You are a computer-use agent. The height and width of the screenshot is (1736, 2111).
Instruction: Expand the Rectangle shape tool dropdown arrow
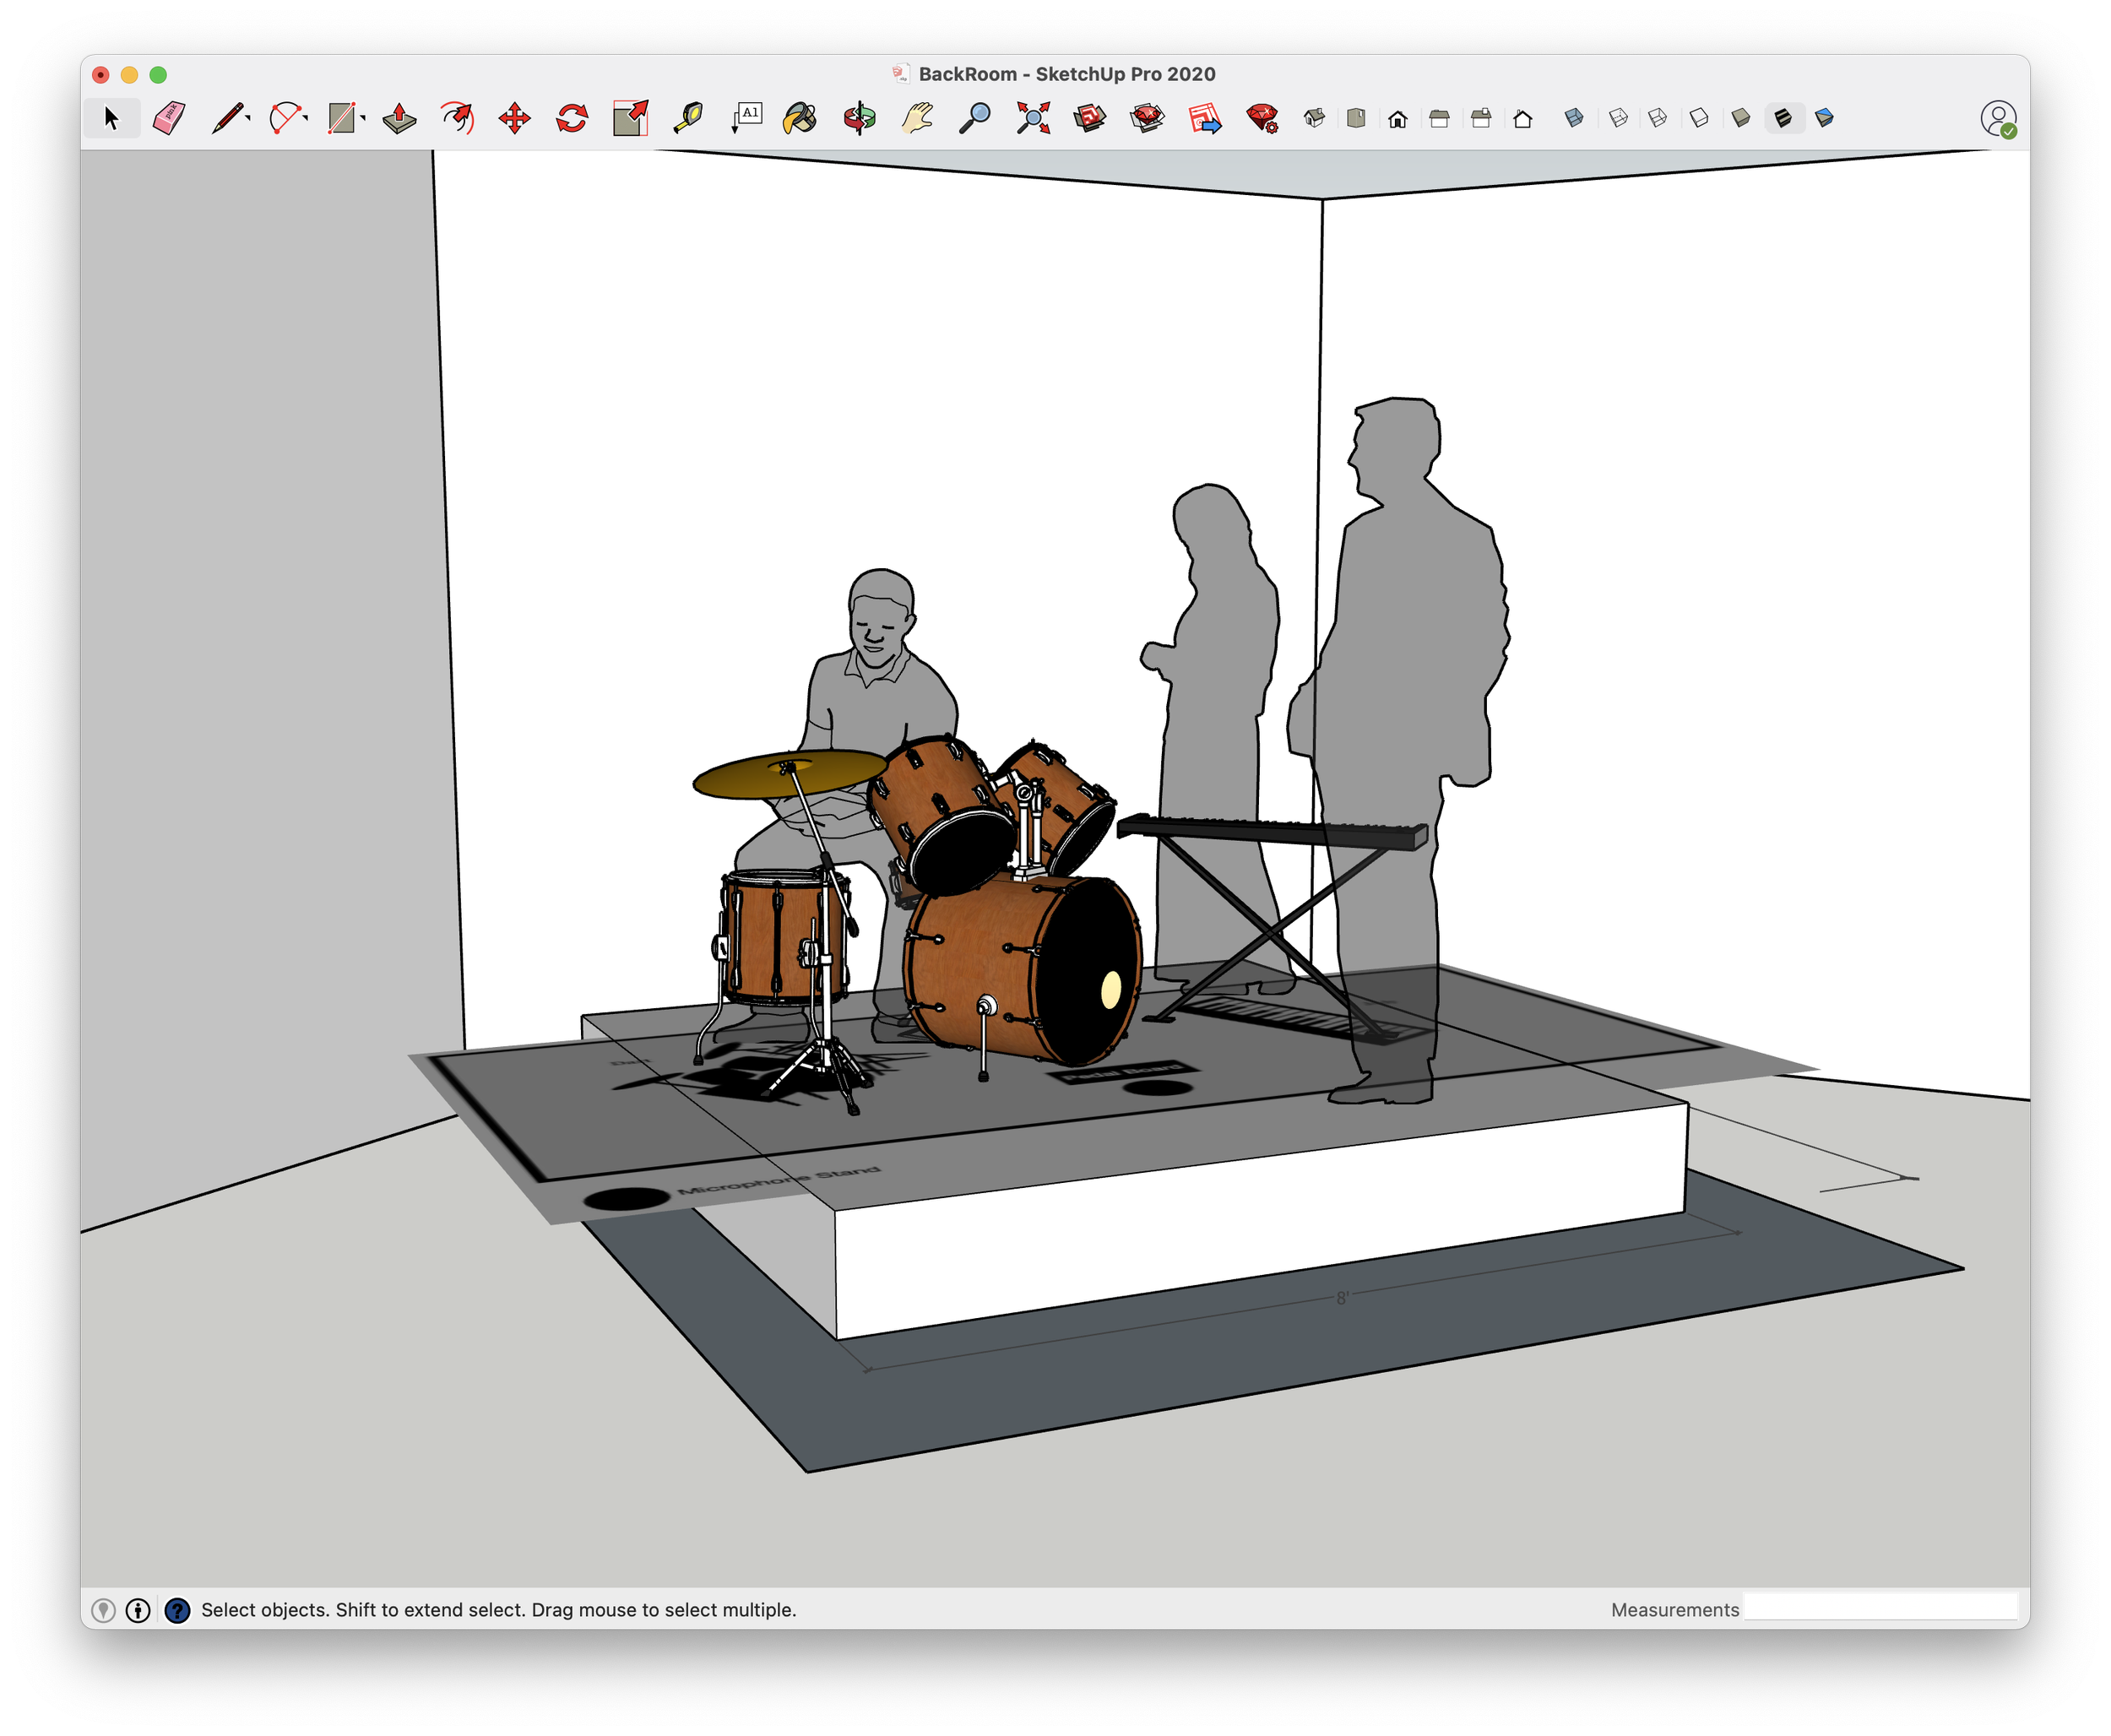[363, 118]
